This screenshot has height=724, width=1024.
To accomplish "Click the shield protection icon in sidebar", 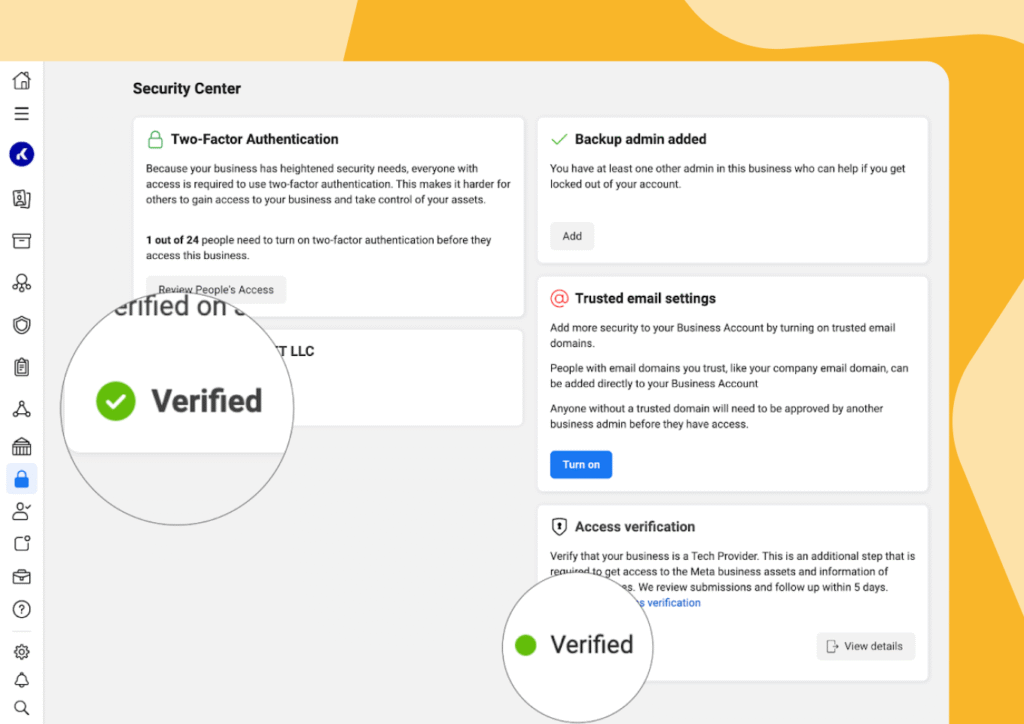I will pos(21,324).
